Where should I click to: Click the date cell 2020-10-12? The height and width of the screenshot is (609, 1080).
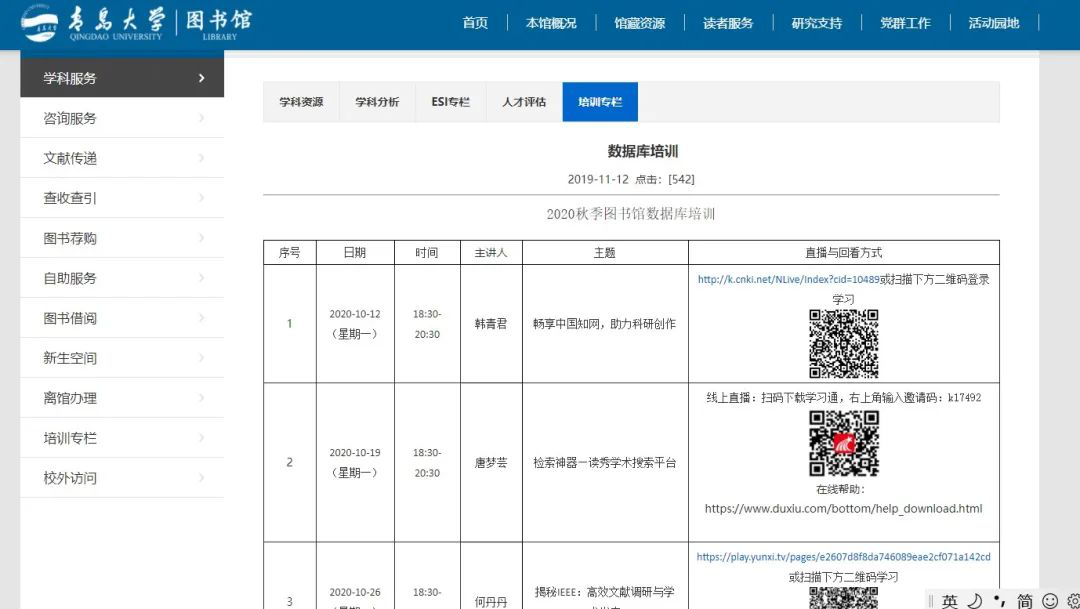355,324
